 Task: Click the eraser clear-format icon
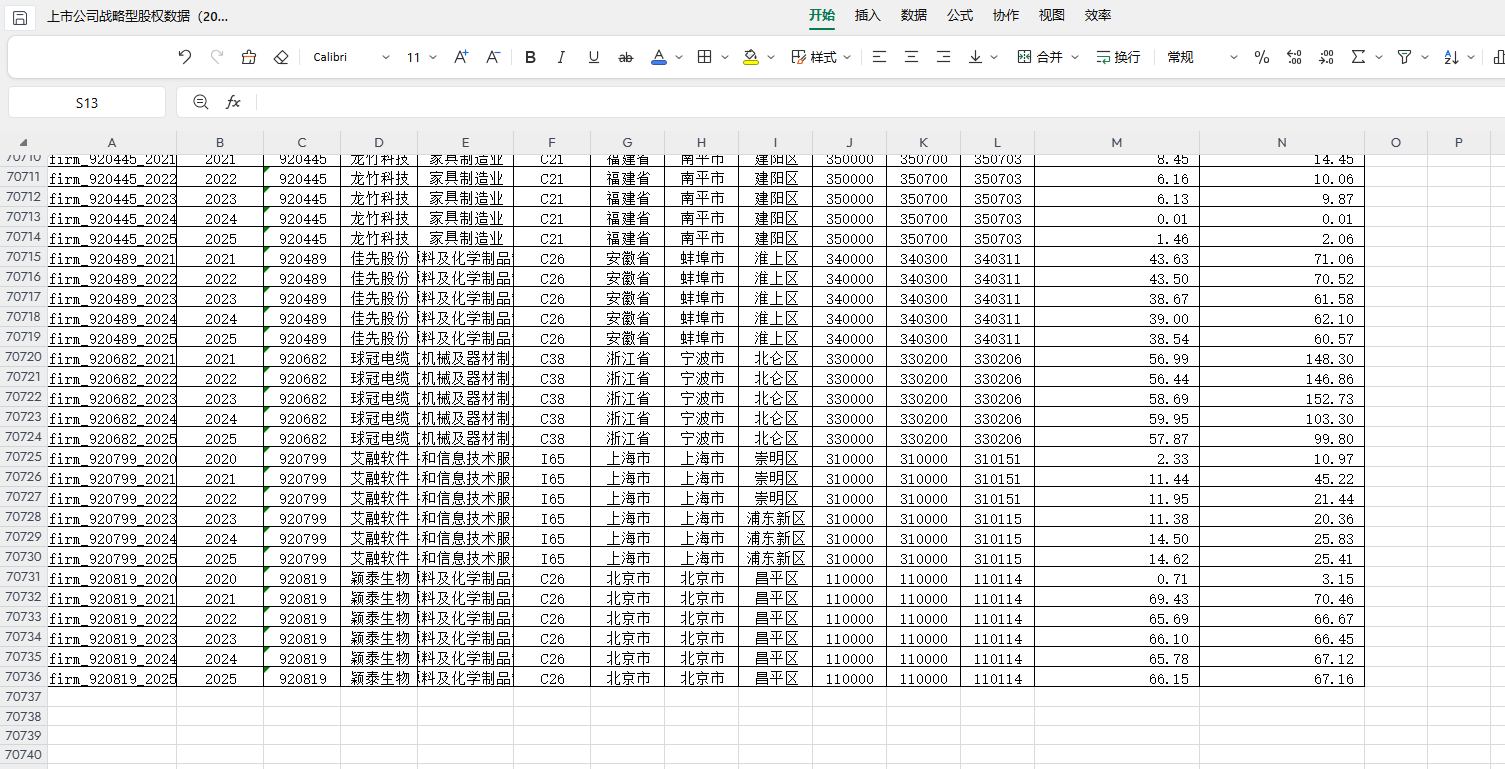tap(281, 57)
